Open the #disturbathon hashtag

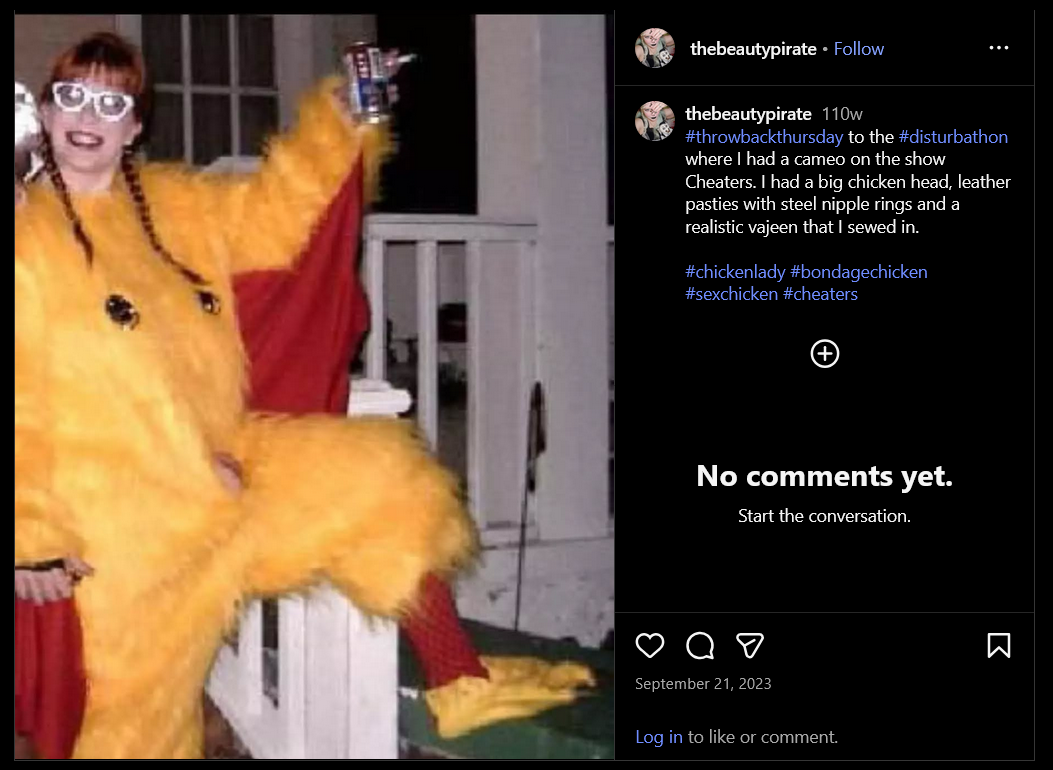click(953, 137)
